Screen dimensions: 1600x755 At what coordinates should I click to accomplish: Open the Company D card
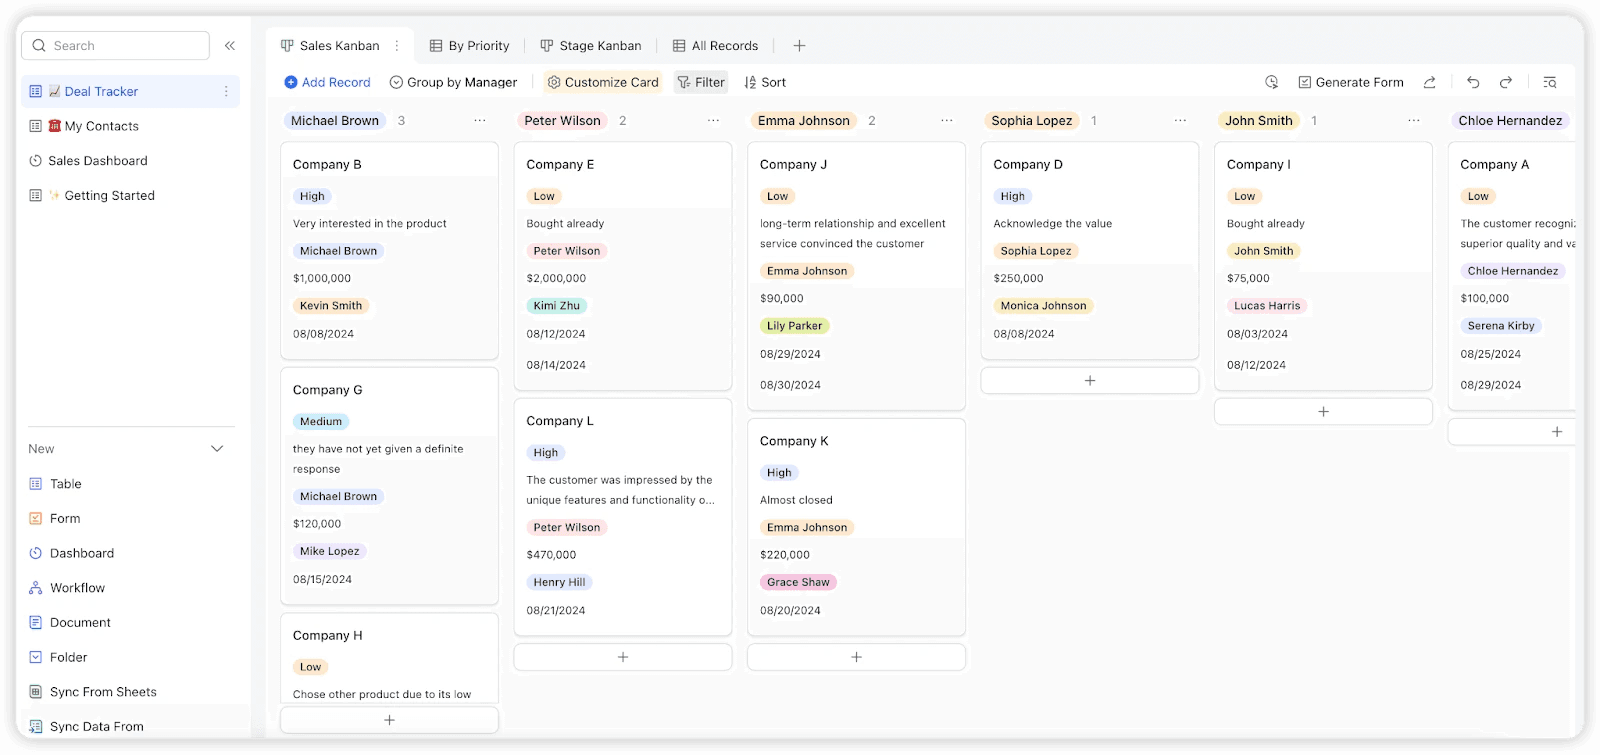(1090, 250)
